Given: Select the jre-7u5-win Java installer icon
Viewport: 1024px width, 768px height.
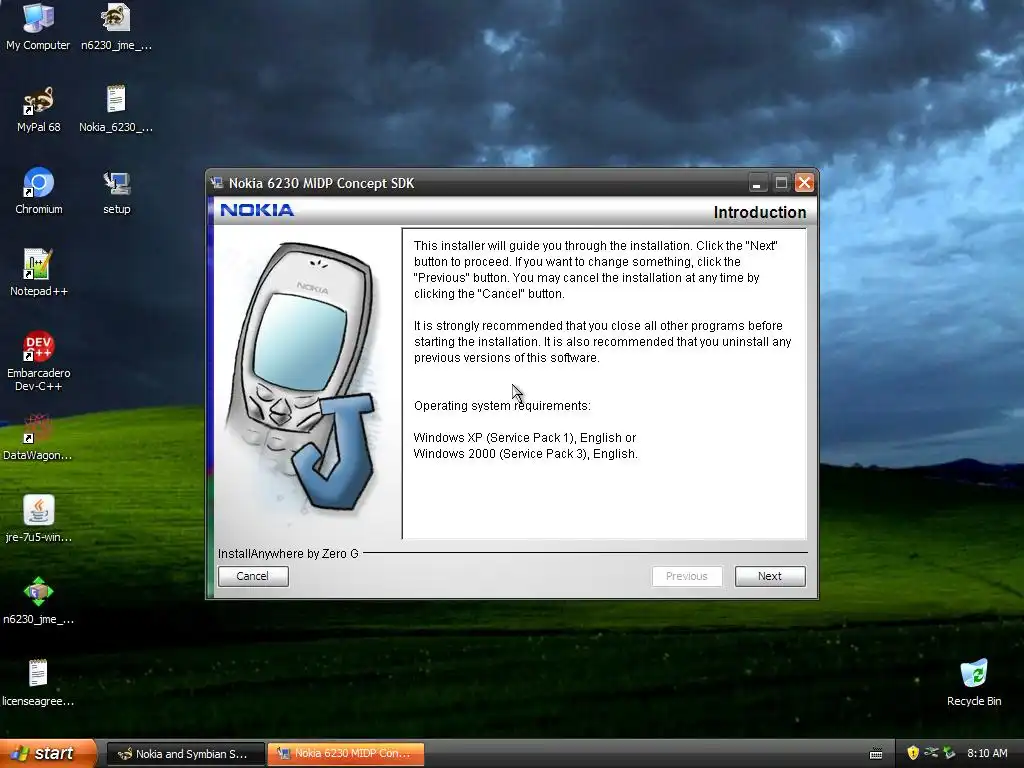Looking at the screenshot, I should pyautogui.click(x=39, y=519).
